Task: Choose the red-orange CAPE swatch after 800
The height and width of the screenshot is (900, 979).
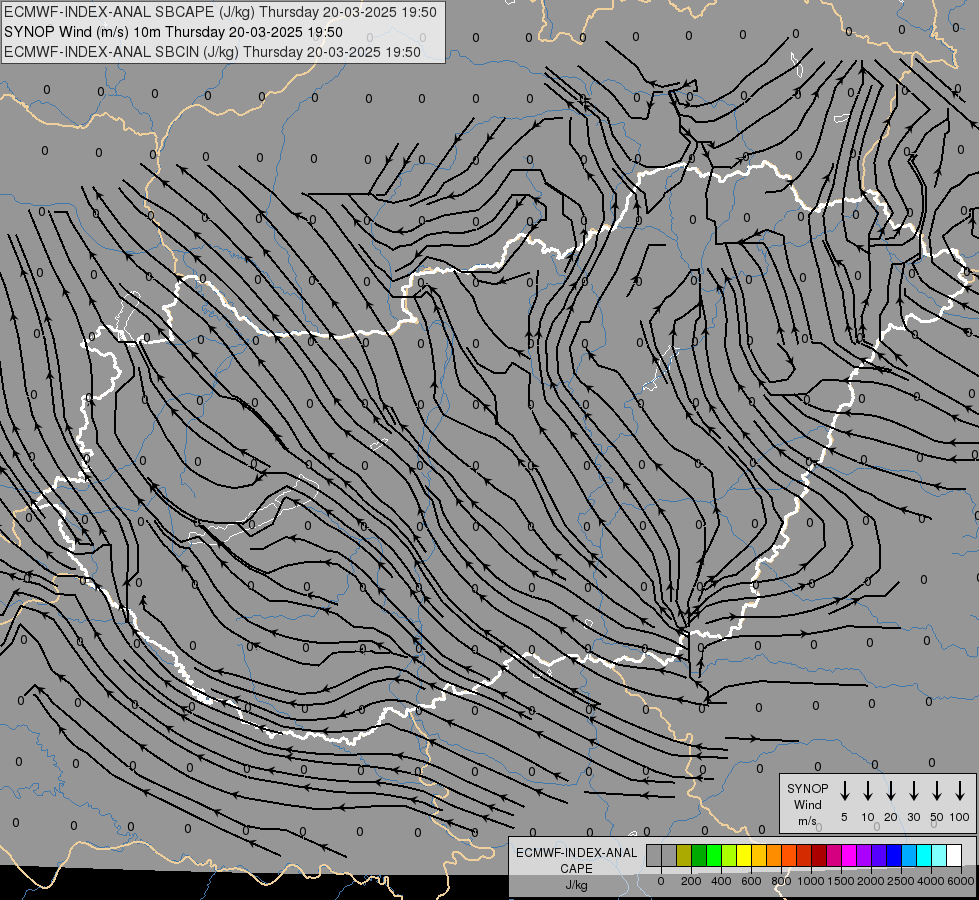Action: (789, 855)
